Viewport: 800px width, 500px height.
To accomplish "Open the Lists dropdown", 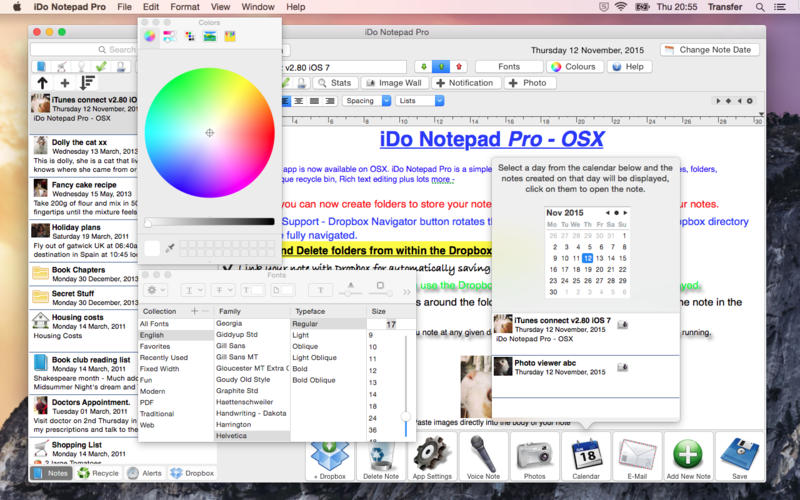I will point(421,101).
